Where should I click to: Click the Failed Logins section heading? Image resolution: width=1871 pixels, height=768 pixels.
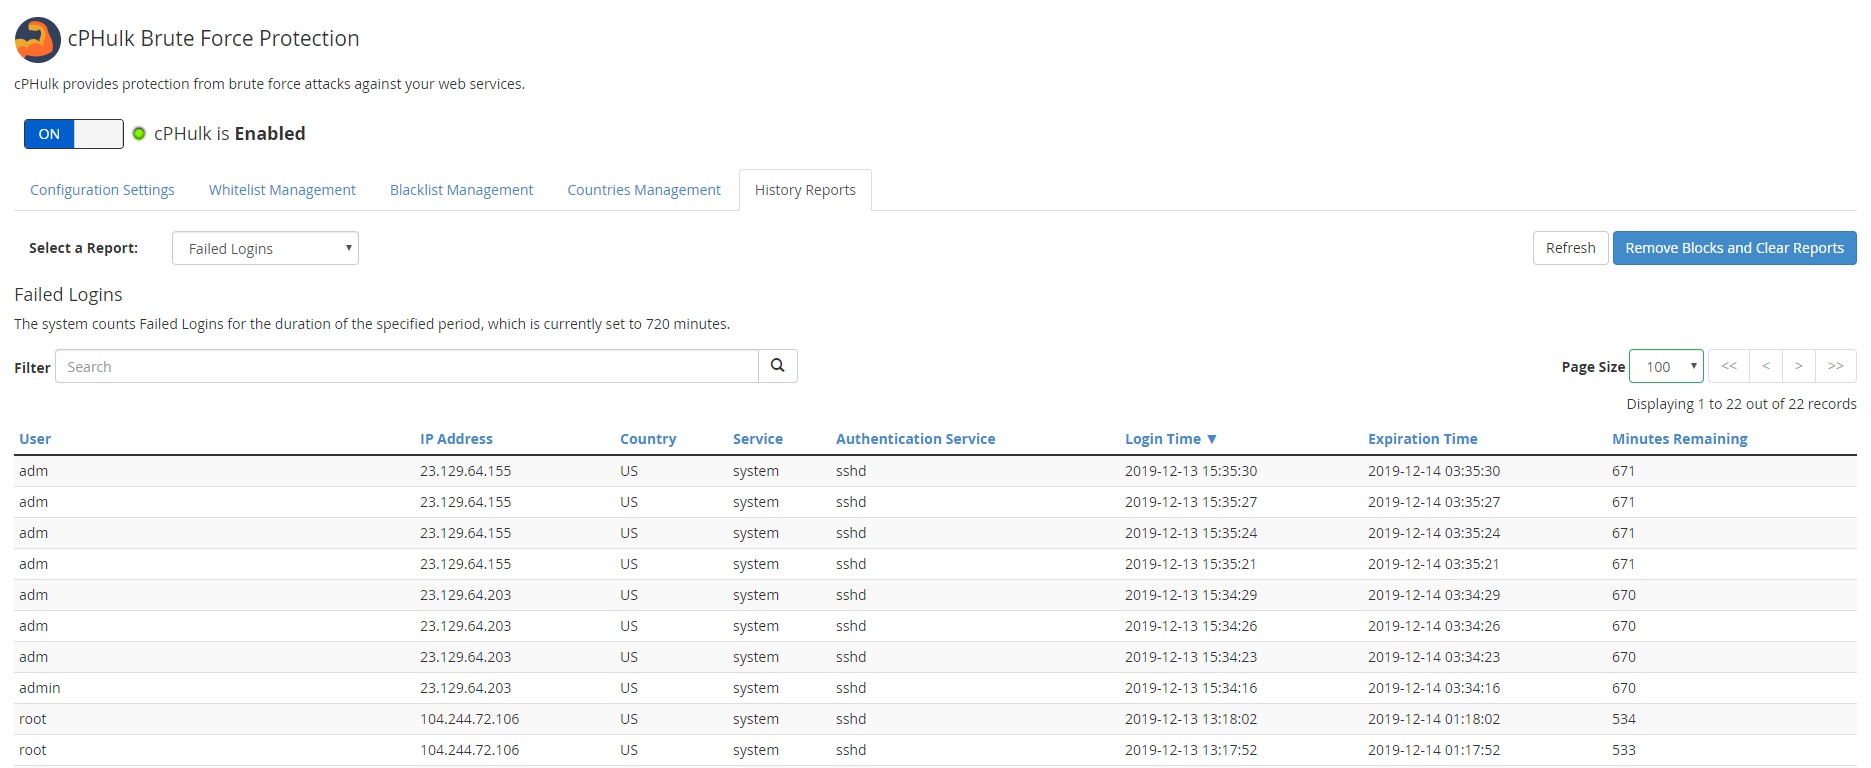(x=68, y=295)
